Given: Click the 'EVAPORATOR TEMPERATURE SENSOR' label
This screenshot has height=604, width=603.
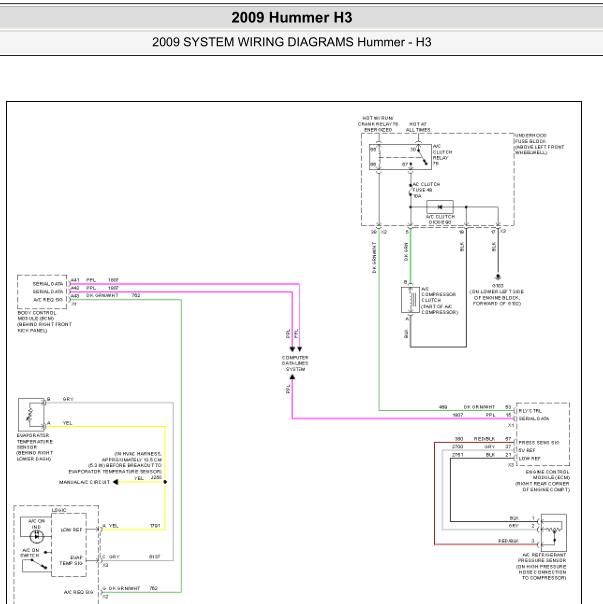Looking at the screenshot, I should click(35, 447).
